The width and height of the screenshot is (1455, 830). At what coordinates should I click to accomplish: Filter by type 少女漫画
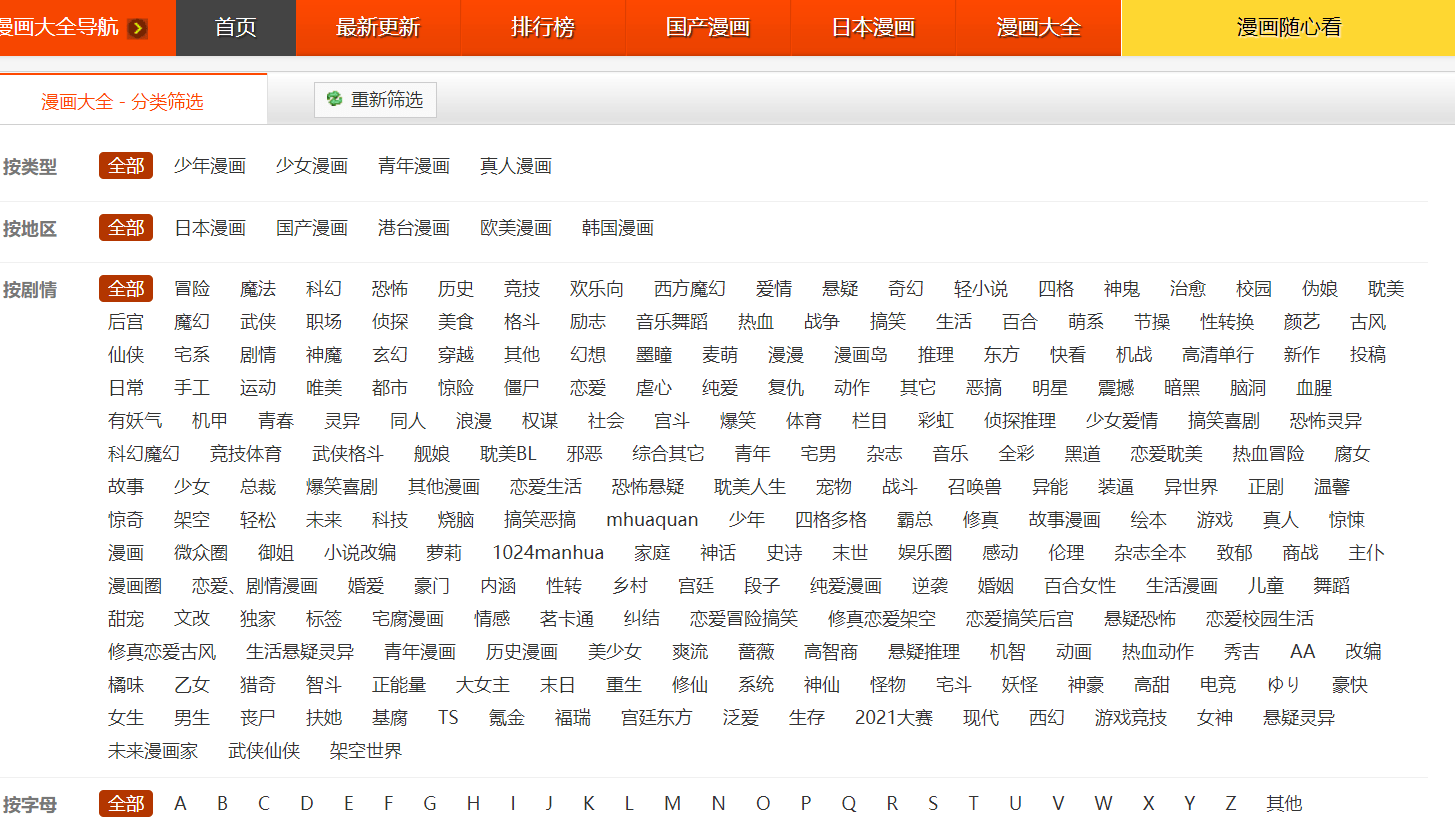click(311, 166)
